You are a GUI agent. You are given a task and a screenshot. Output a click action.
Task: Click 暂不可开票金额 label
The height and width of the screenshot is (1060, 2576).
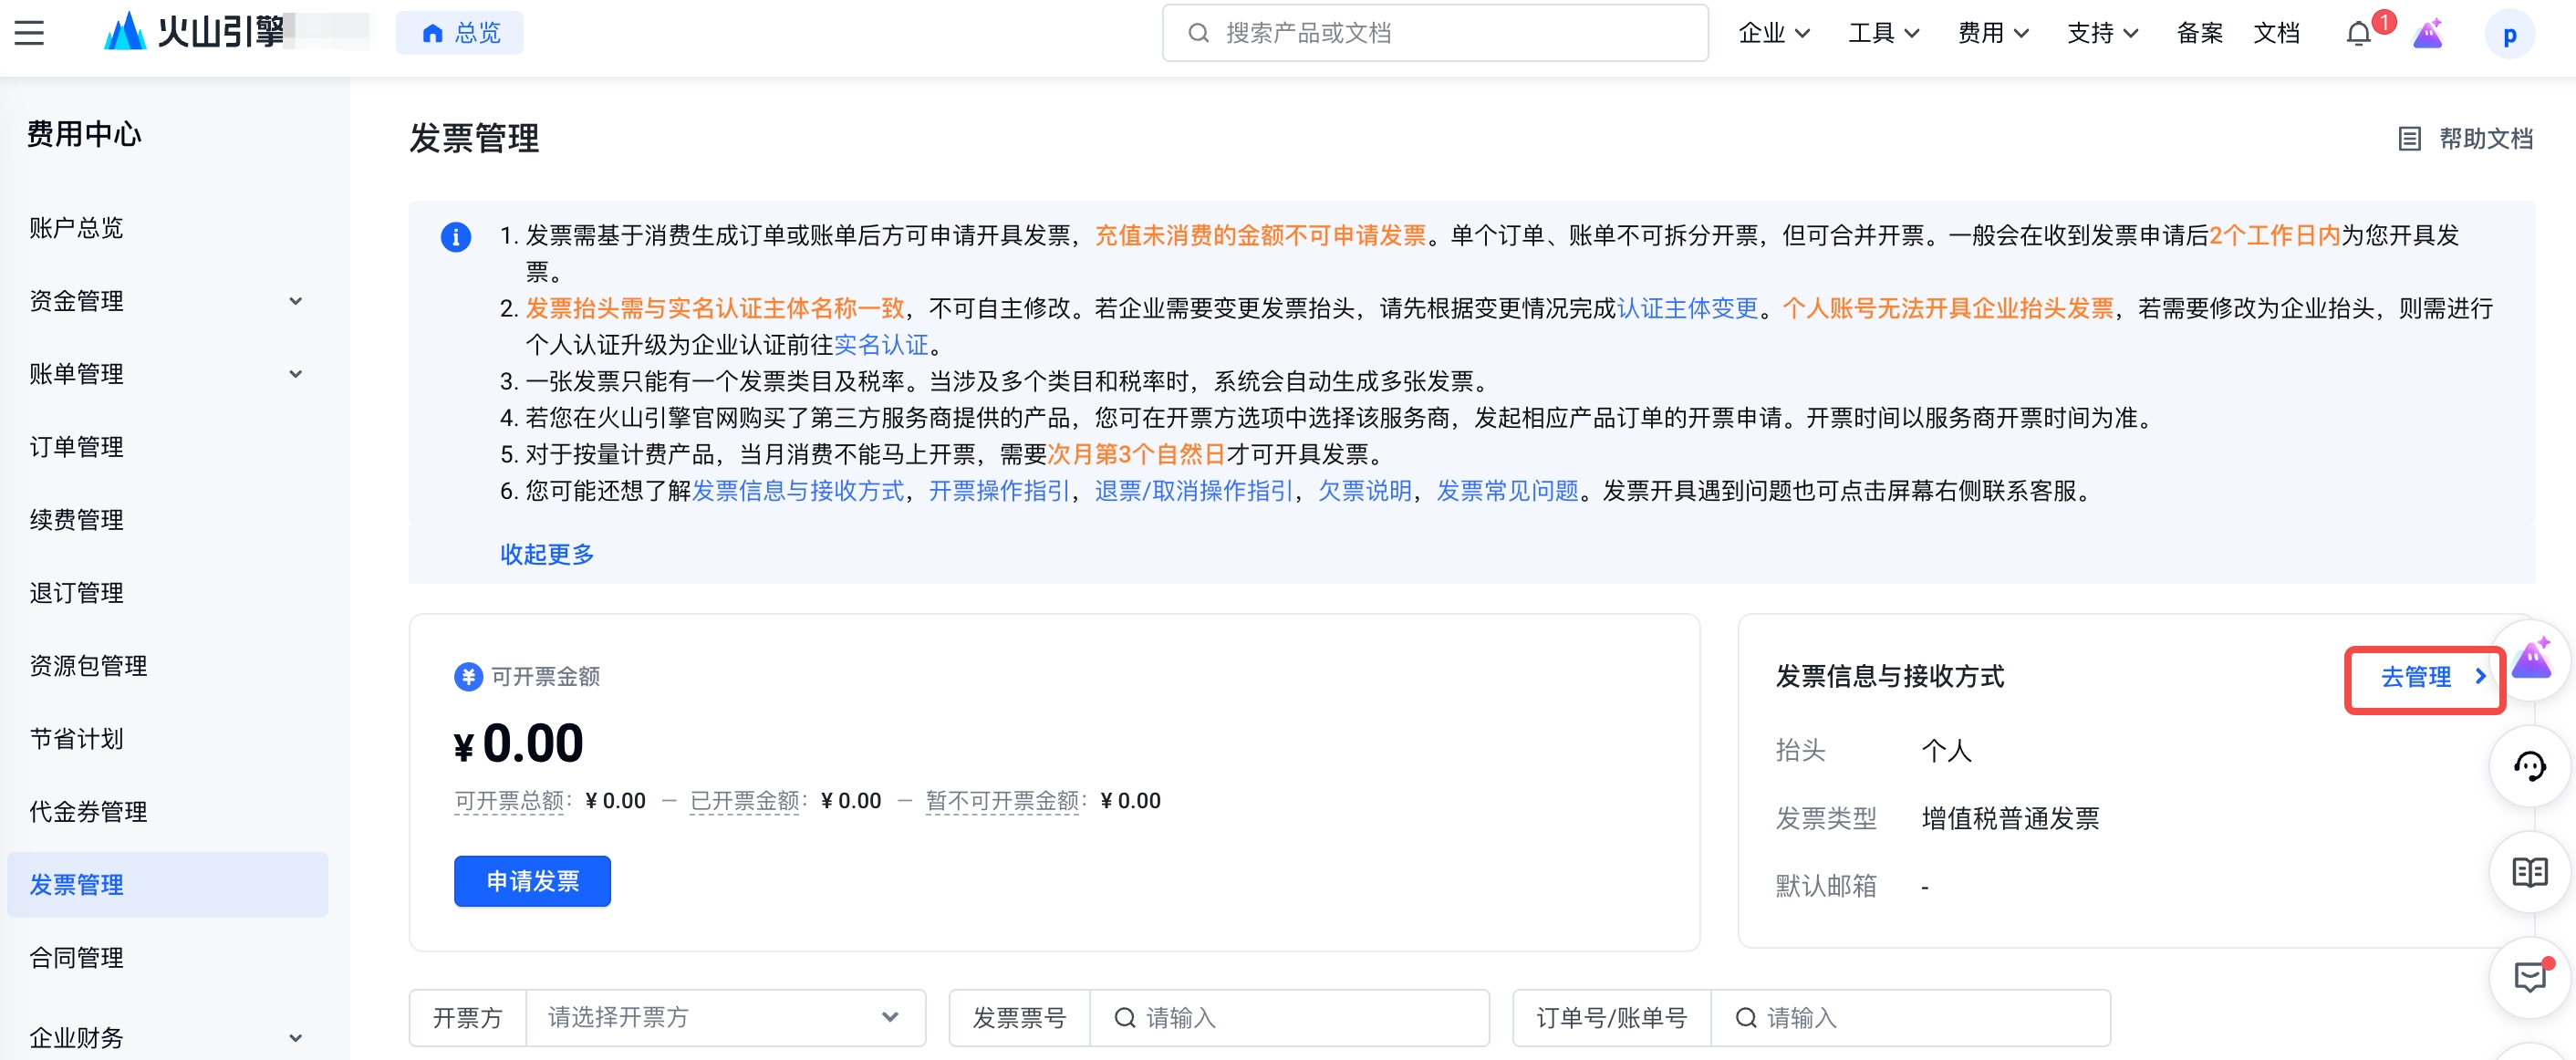tap(1003, 801)
